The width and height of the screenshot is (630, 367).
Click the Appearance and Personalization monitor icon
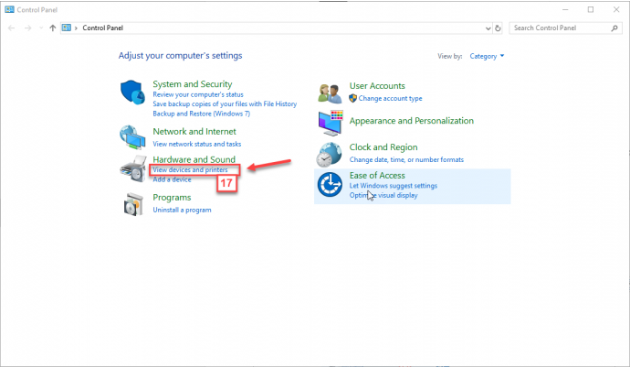click(331, 123)
